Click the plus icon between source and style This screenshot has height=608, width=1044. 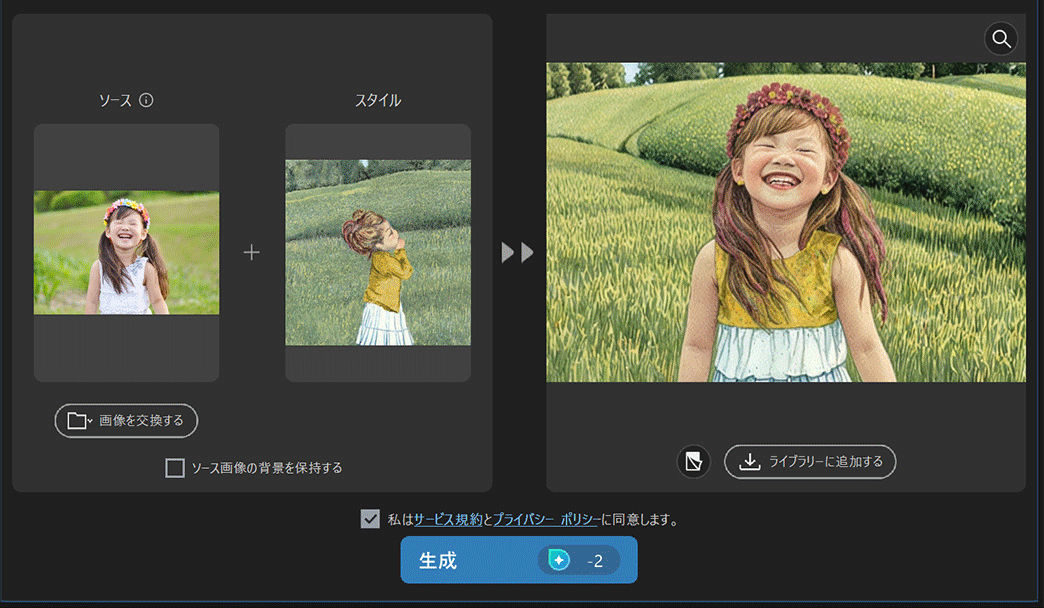tap(251, 253)
